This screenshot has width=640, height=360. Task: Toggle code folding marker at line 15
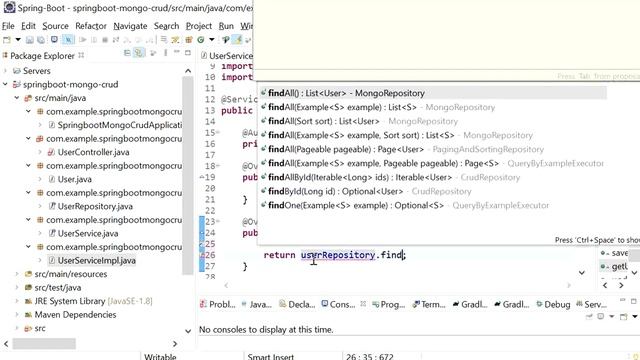tap(218, 132)
